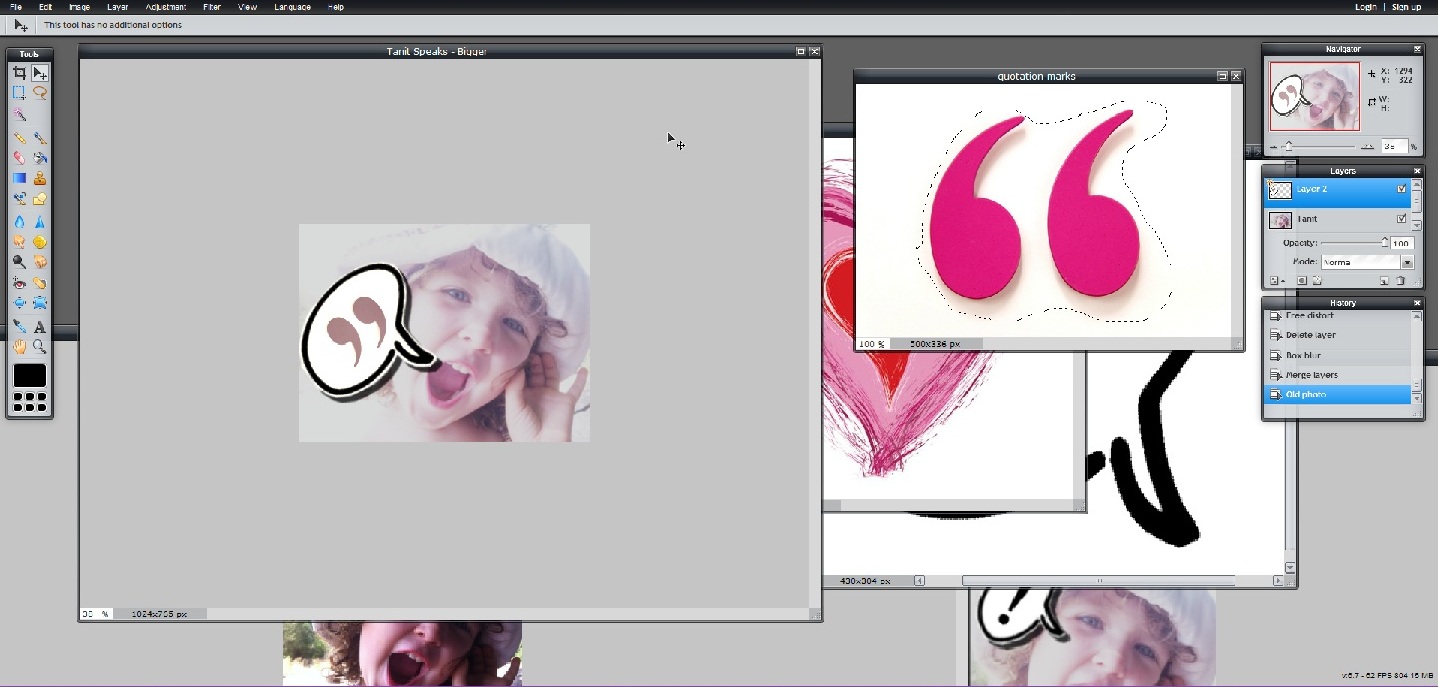Viewport: 1439px width, 687px height.
Task: Open the Adjustment menu
Action: click(166, 7)
